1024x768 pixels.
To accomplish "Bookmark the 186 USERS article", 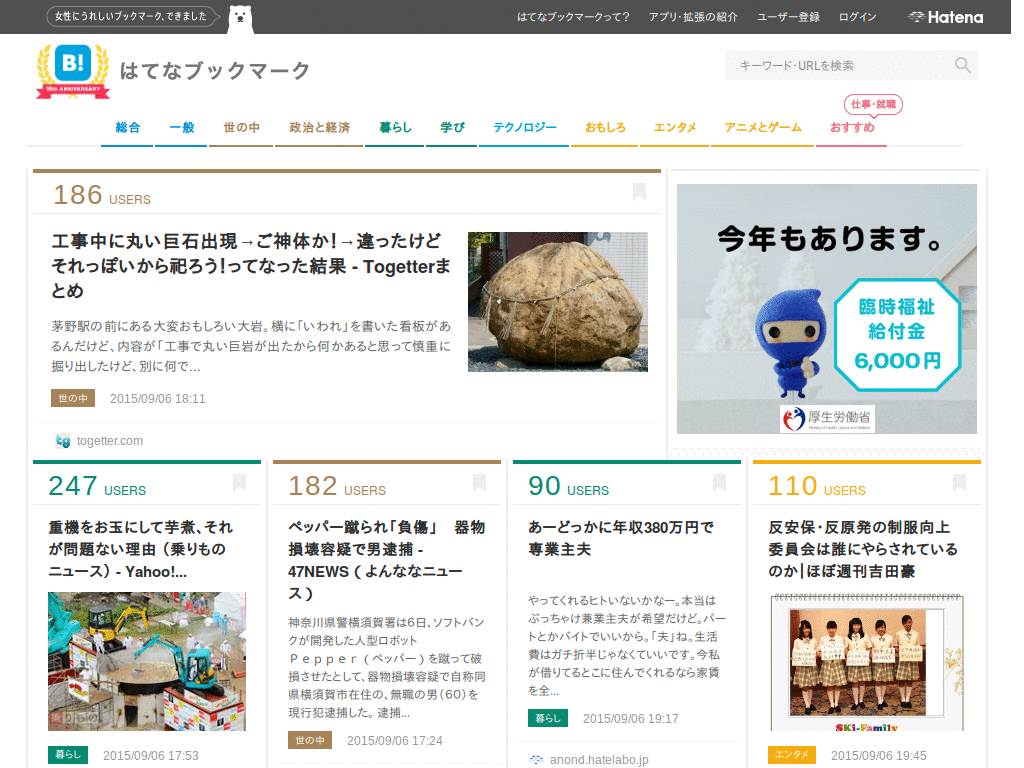I will [639, 191].
